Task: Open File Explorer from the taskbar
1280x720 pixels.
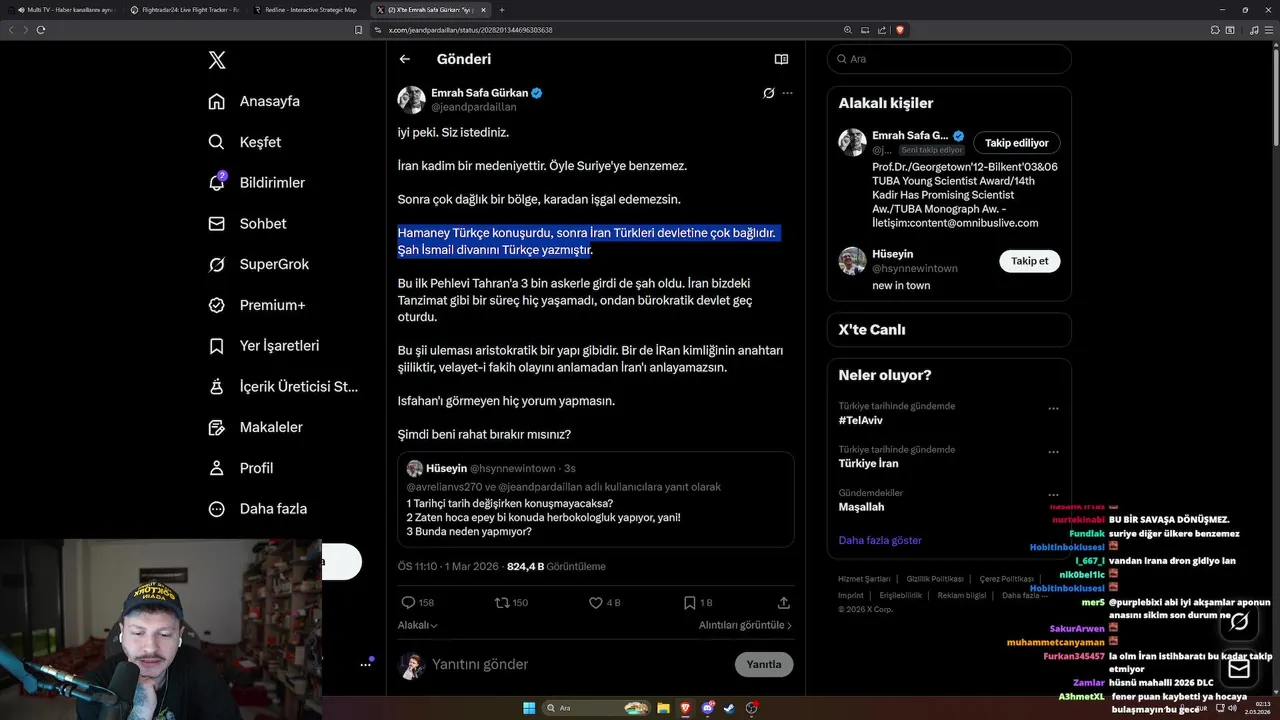Action: click(662, 708)
